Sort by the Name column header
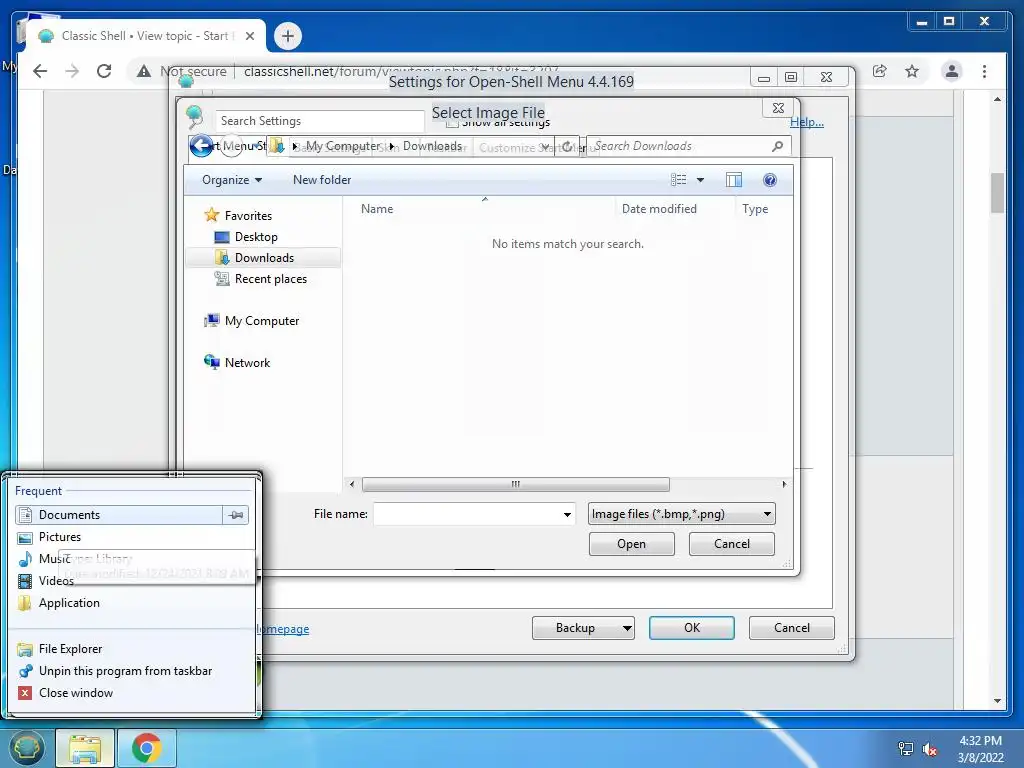1024x768 pixels. pos(377,209)
